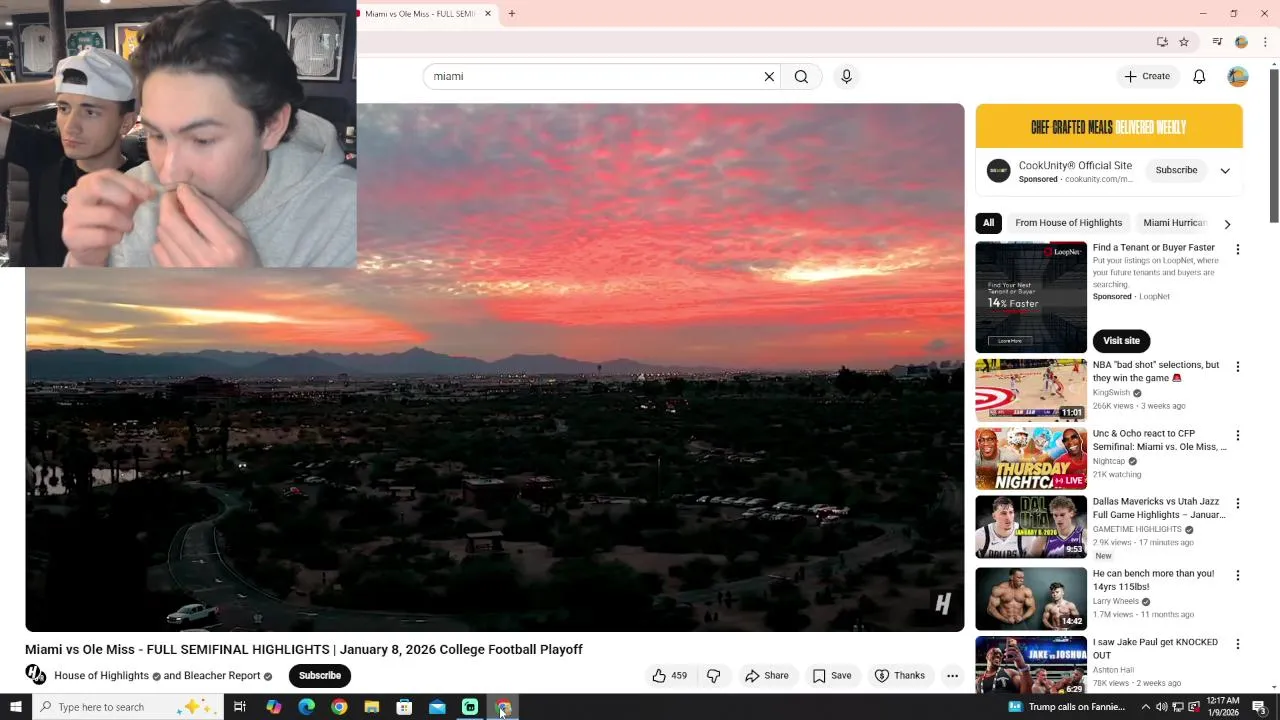
Task: Show hidden system tray icons
Action: (x=1146, y=707)
